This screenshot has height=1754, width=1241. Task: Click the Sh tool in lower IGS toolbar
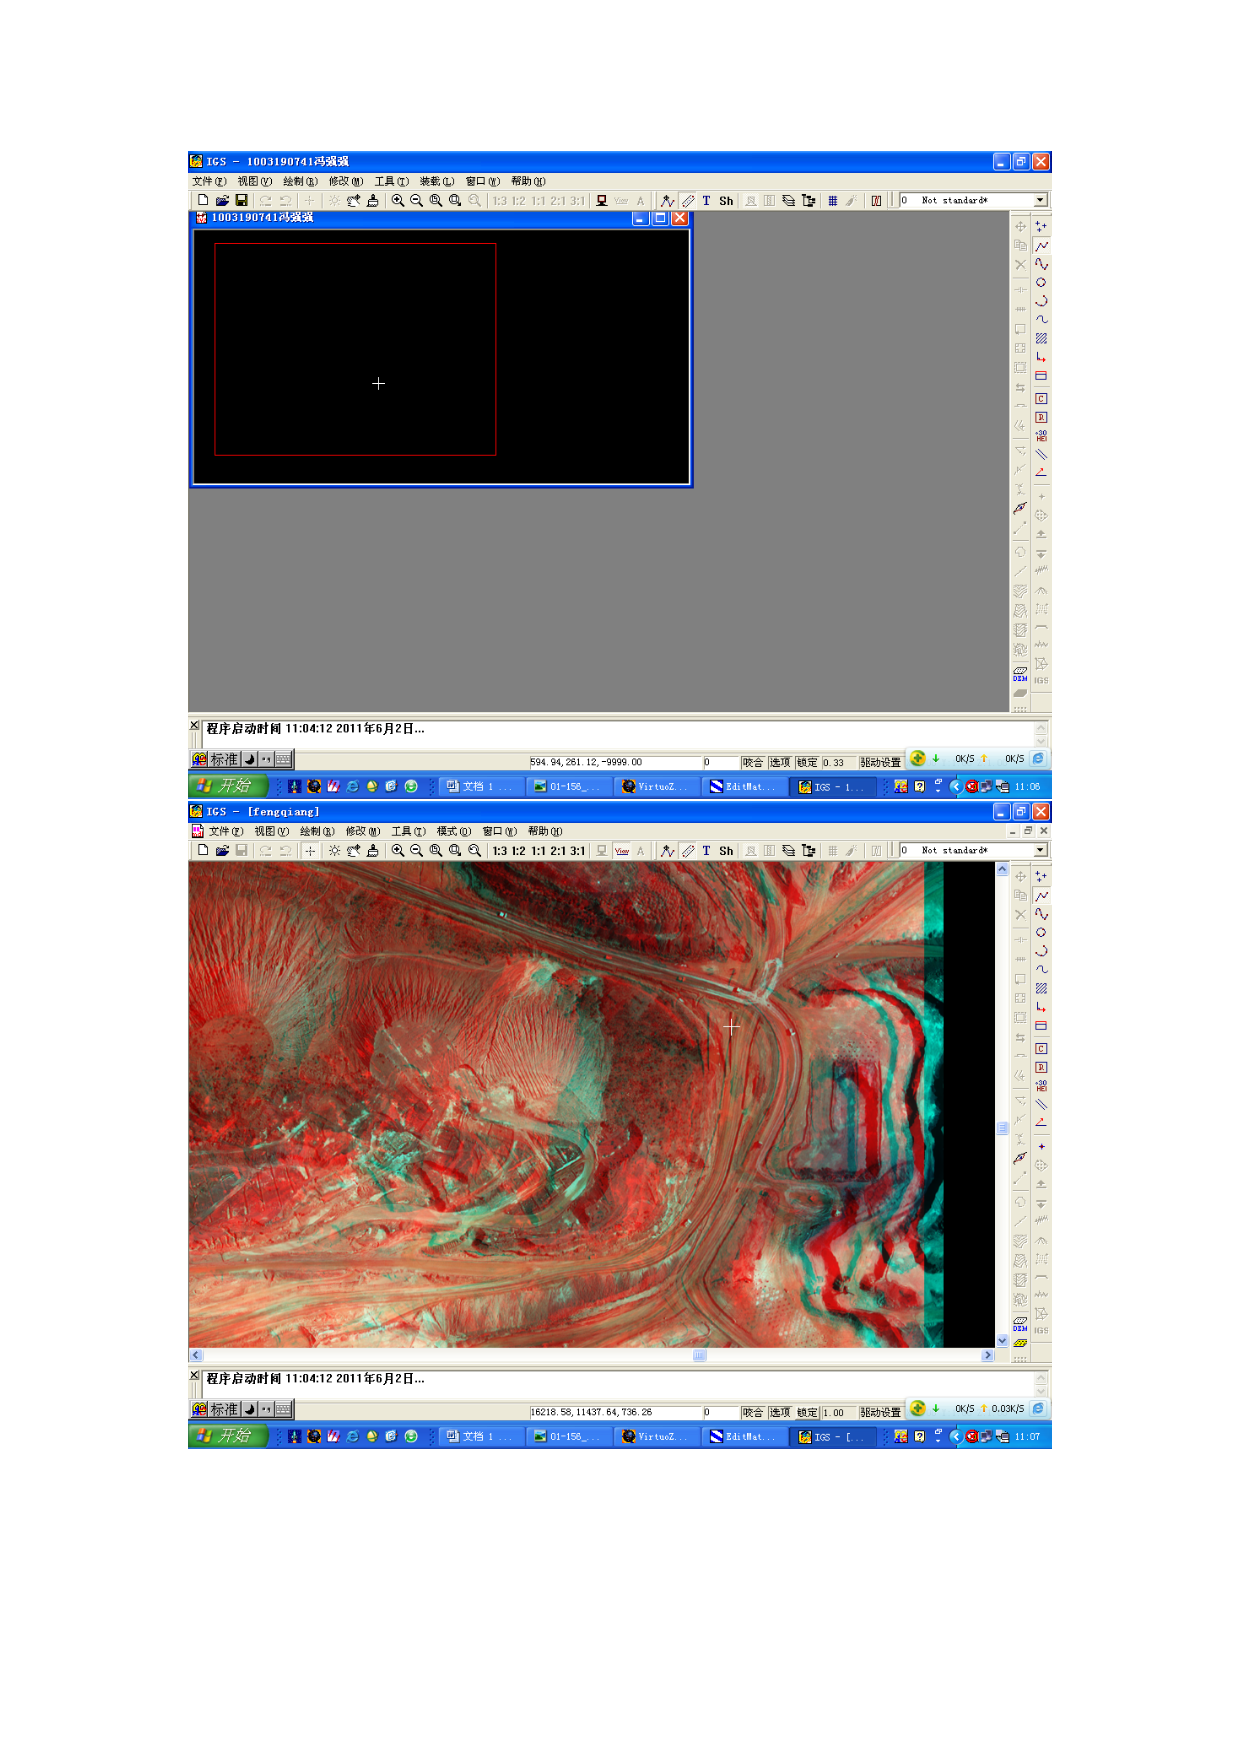tap(726, 851)
